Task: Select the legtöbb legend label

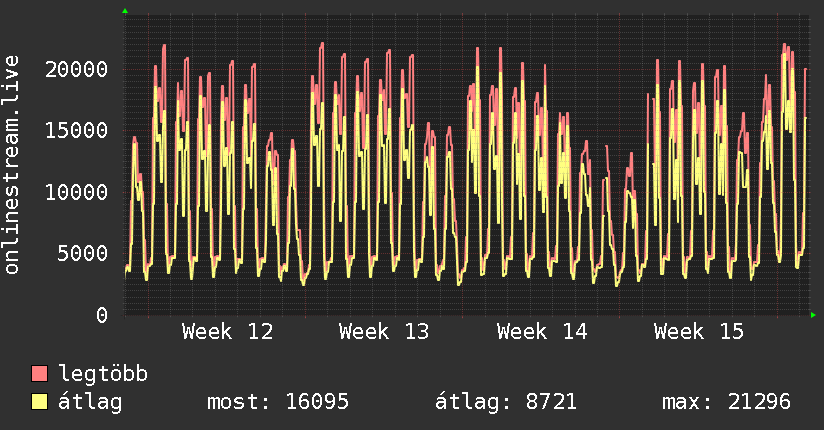Action: pos(104,375)
